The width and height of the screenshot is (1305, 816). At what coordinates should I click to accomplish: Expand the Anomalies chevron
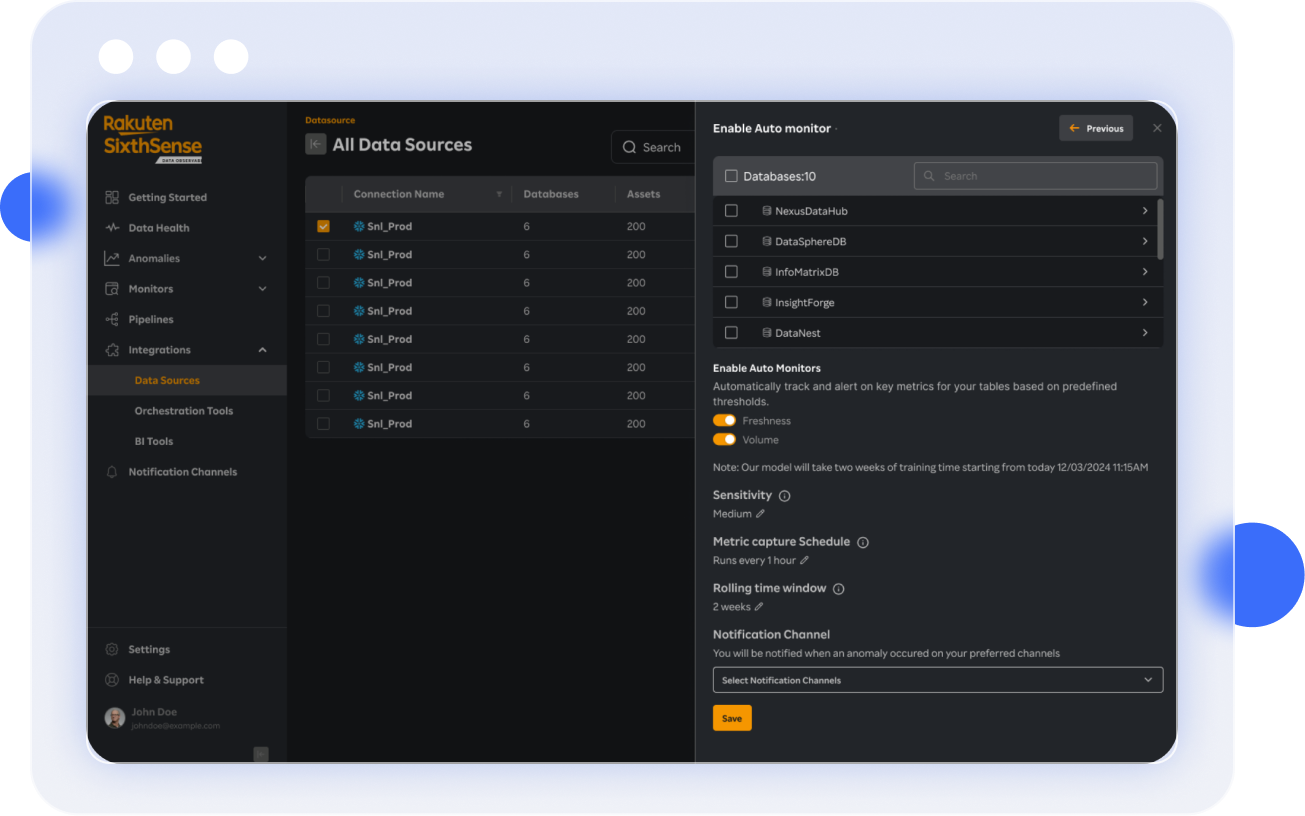pos(263,258)
